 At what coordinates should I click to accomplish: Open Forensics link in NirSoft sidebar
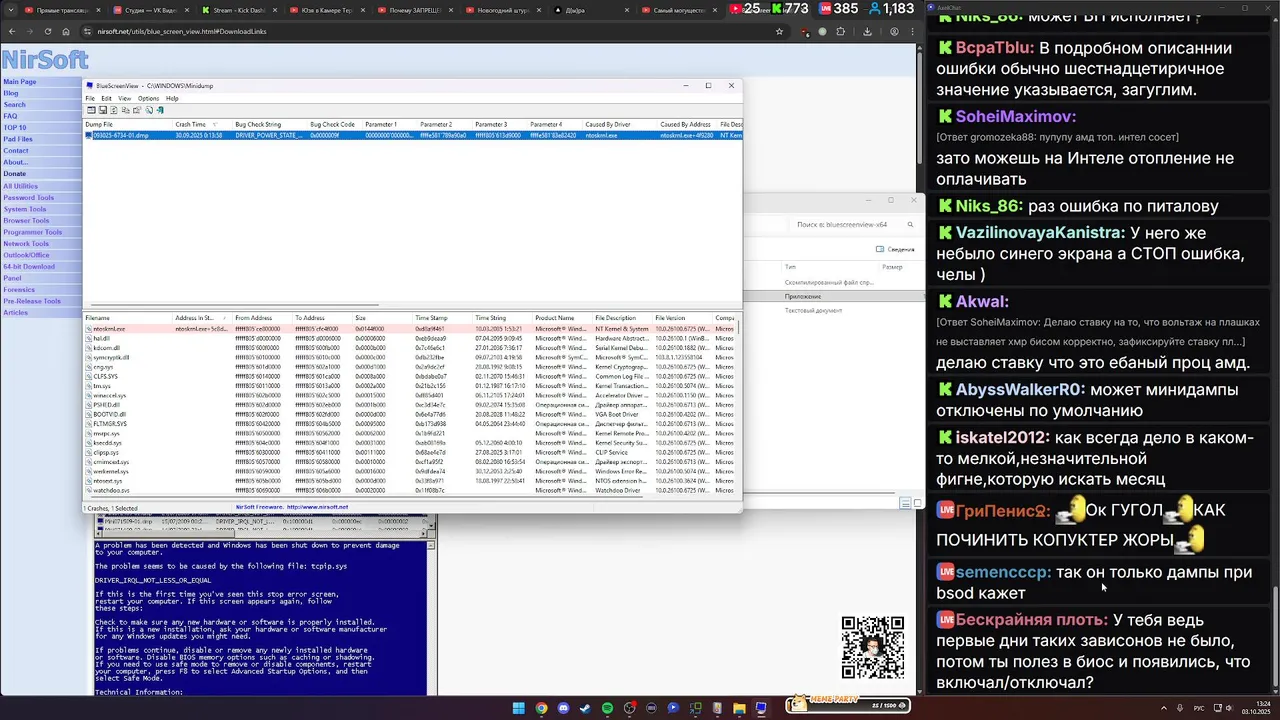coord(19,289)
